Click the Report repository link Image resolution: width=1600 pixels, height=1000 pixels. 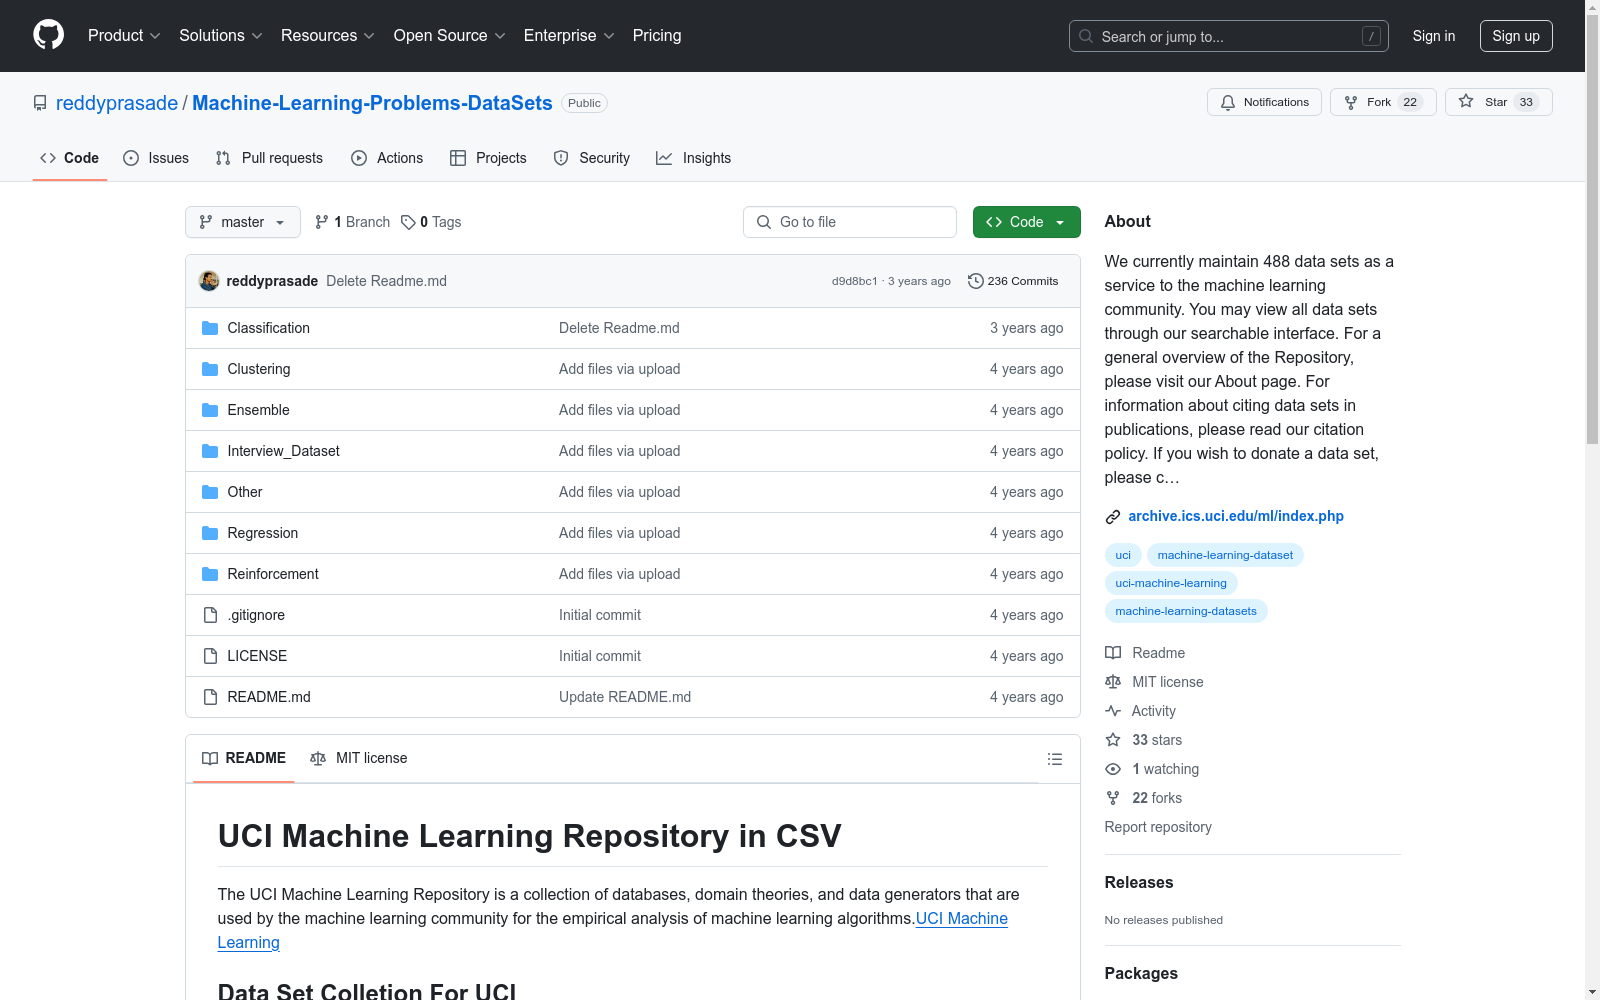click(x=1158, y=827)
